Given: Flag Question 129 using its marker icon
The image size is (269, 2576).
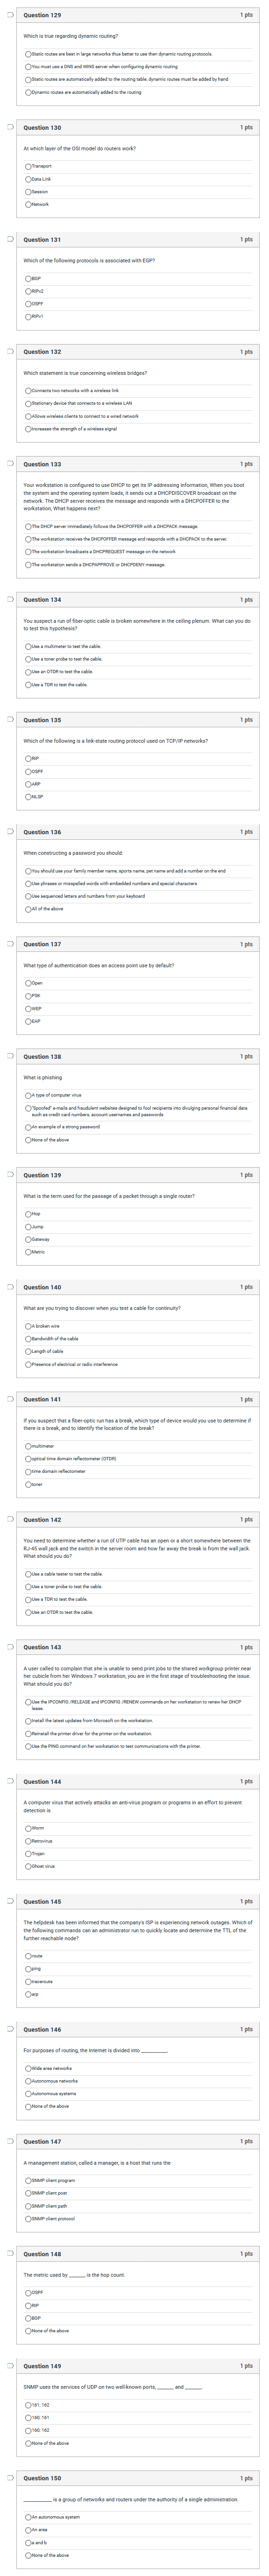Looking at the screenshot, I should pyautogui.click(x=9, y=15).
